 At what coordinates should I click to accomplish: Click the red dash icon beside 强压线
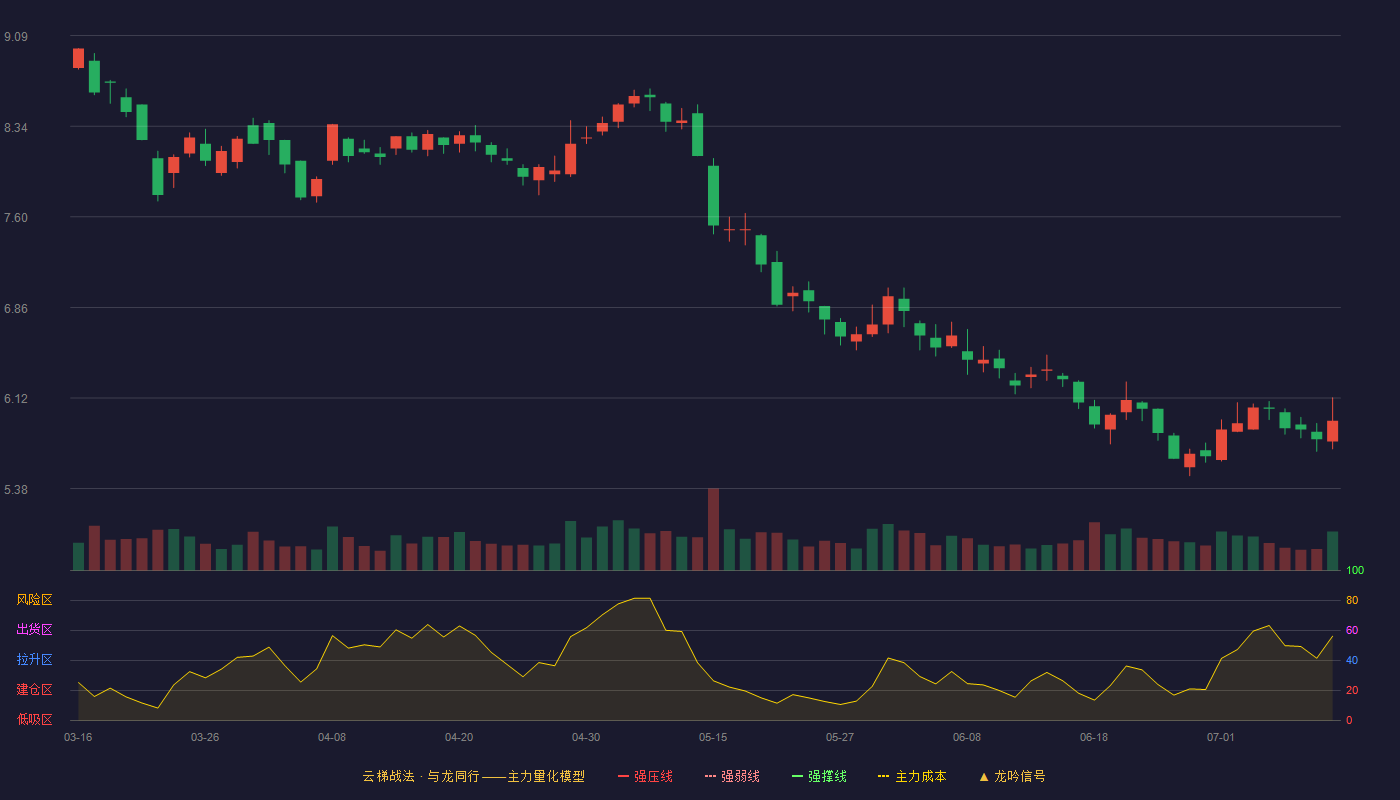623,776
